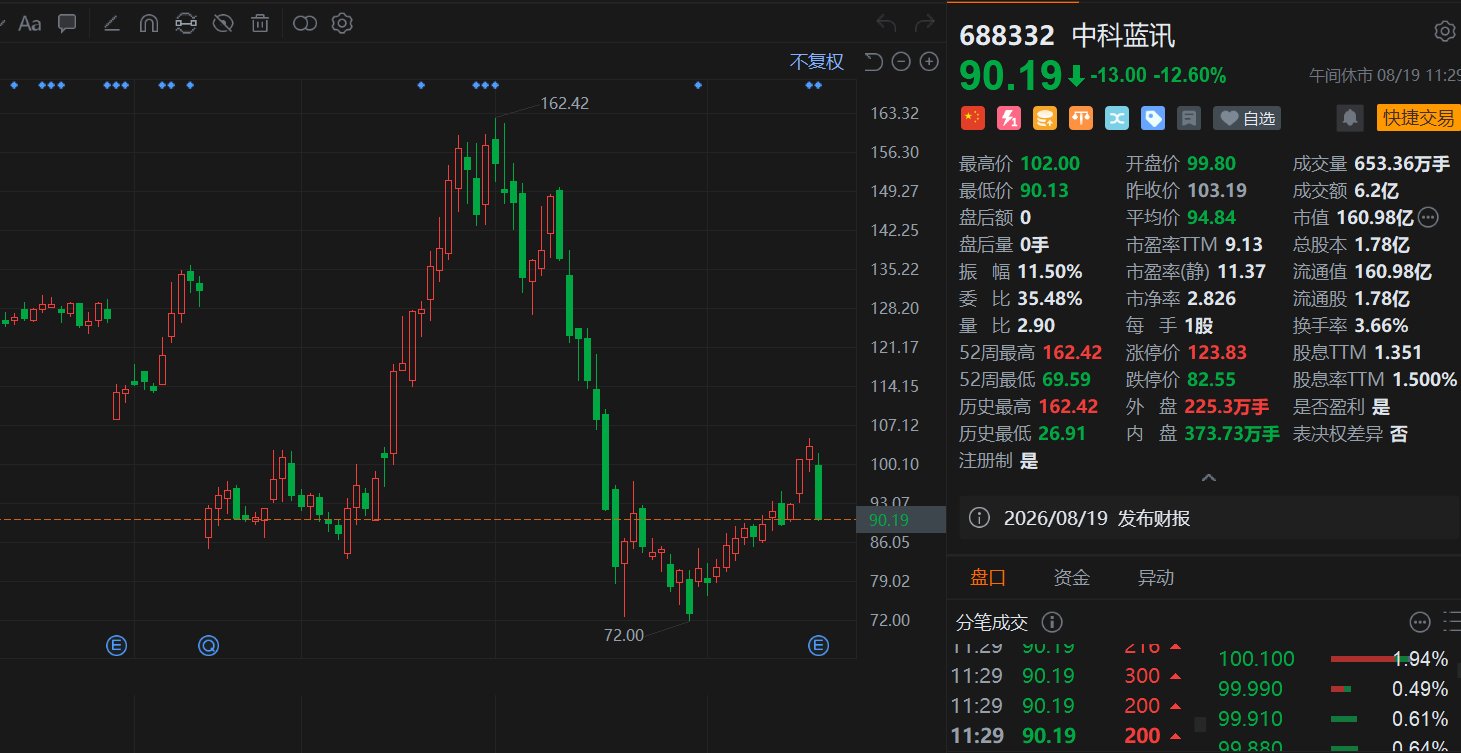Select the comment bubble annotation tool
This screenshot has width=1461, height=753.
(x=68, y=23)
